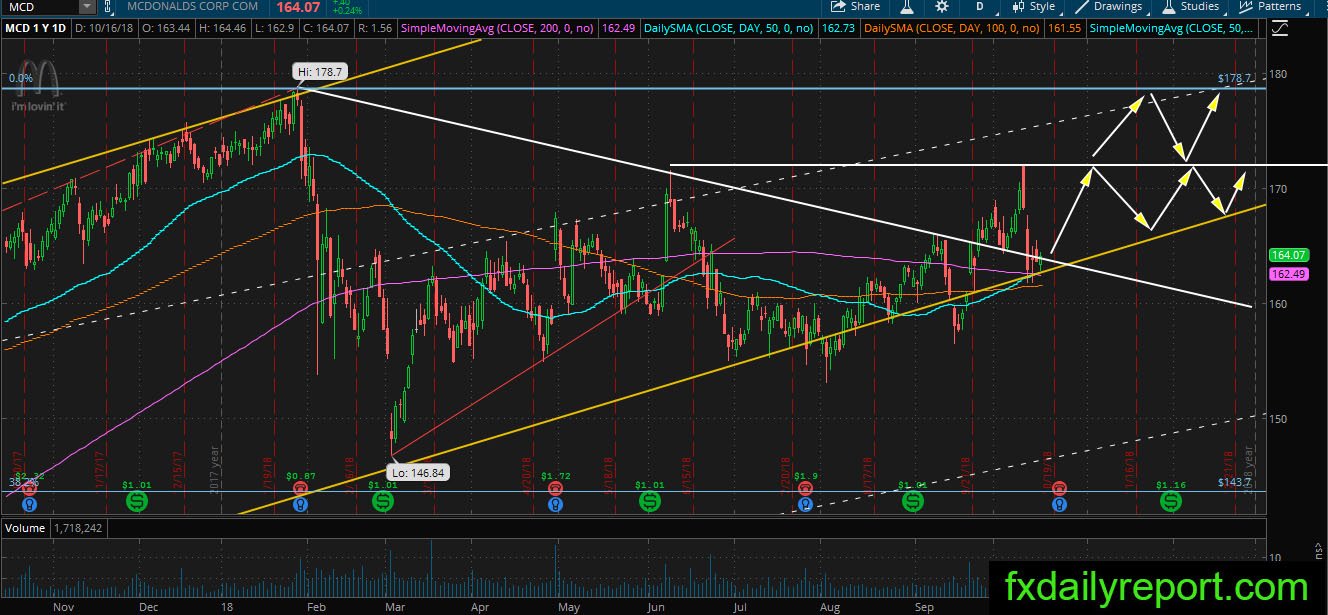The image size is (1328, 615).
Task: Click the $1.16 dividend icon
Action: click(1170, 500)
